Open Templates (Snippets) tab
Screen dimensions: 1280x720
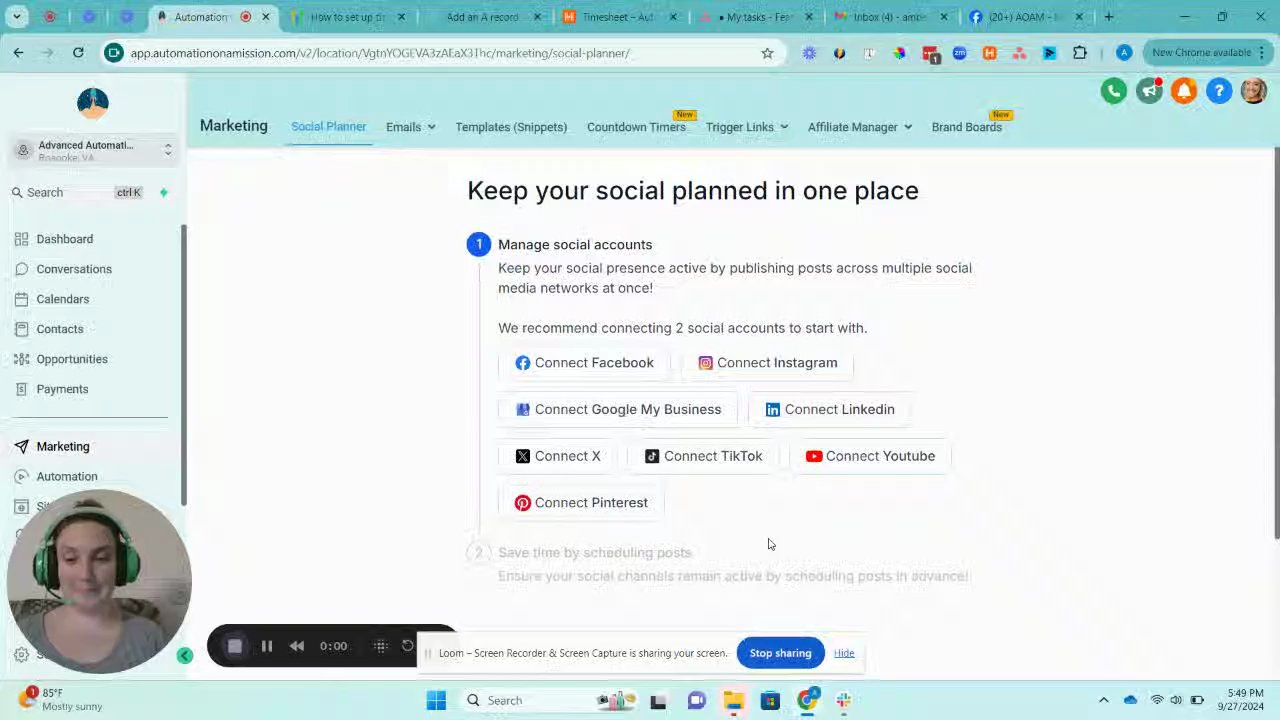(511, 127)
